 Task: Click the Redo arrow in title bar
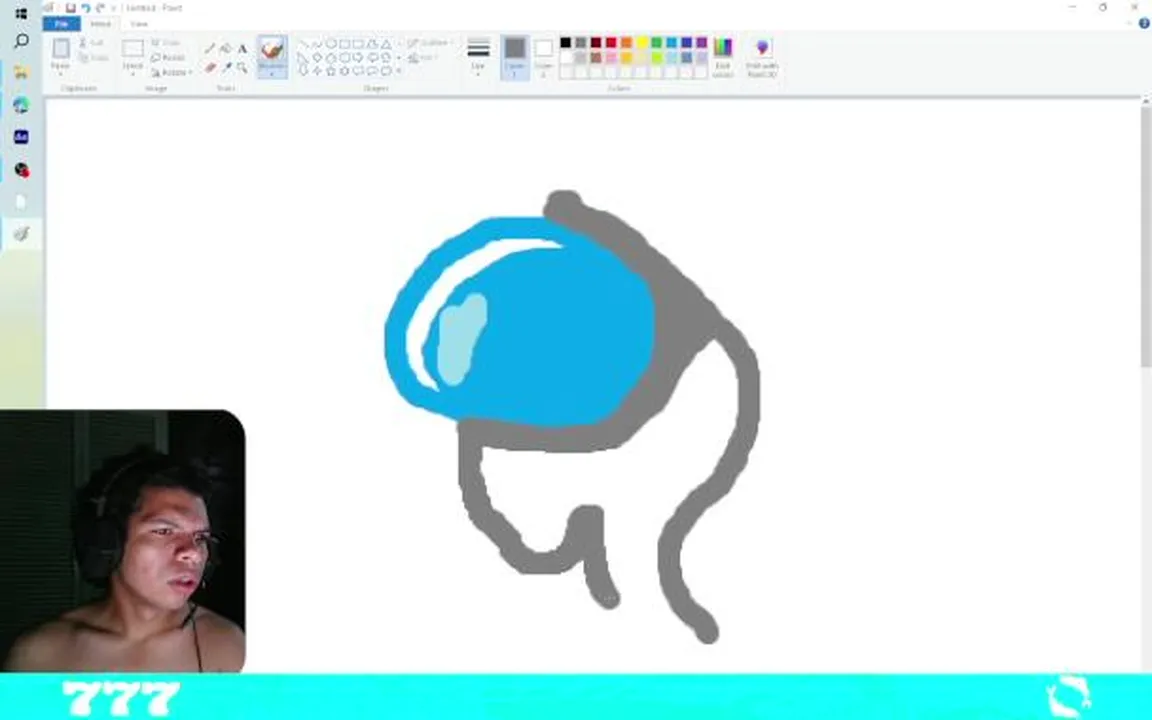click(100, 7)
